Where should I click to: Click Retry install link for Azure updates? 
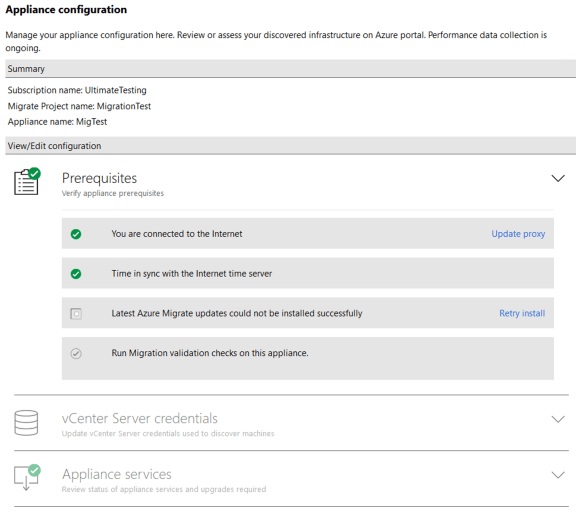tap(522, 313)
